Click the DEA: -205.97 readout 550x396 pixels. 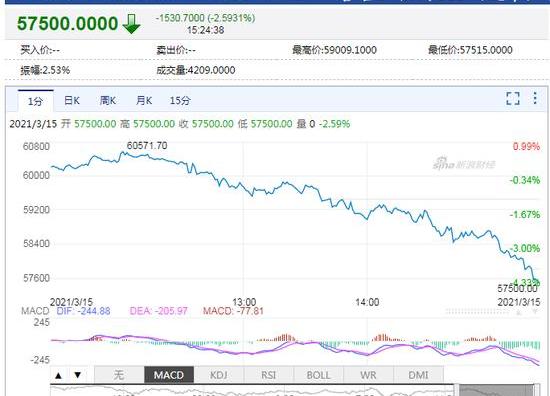coord(159,311)
